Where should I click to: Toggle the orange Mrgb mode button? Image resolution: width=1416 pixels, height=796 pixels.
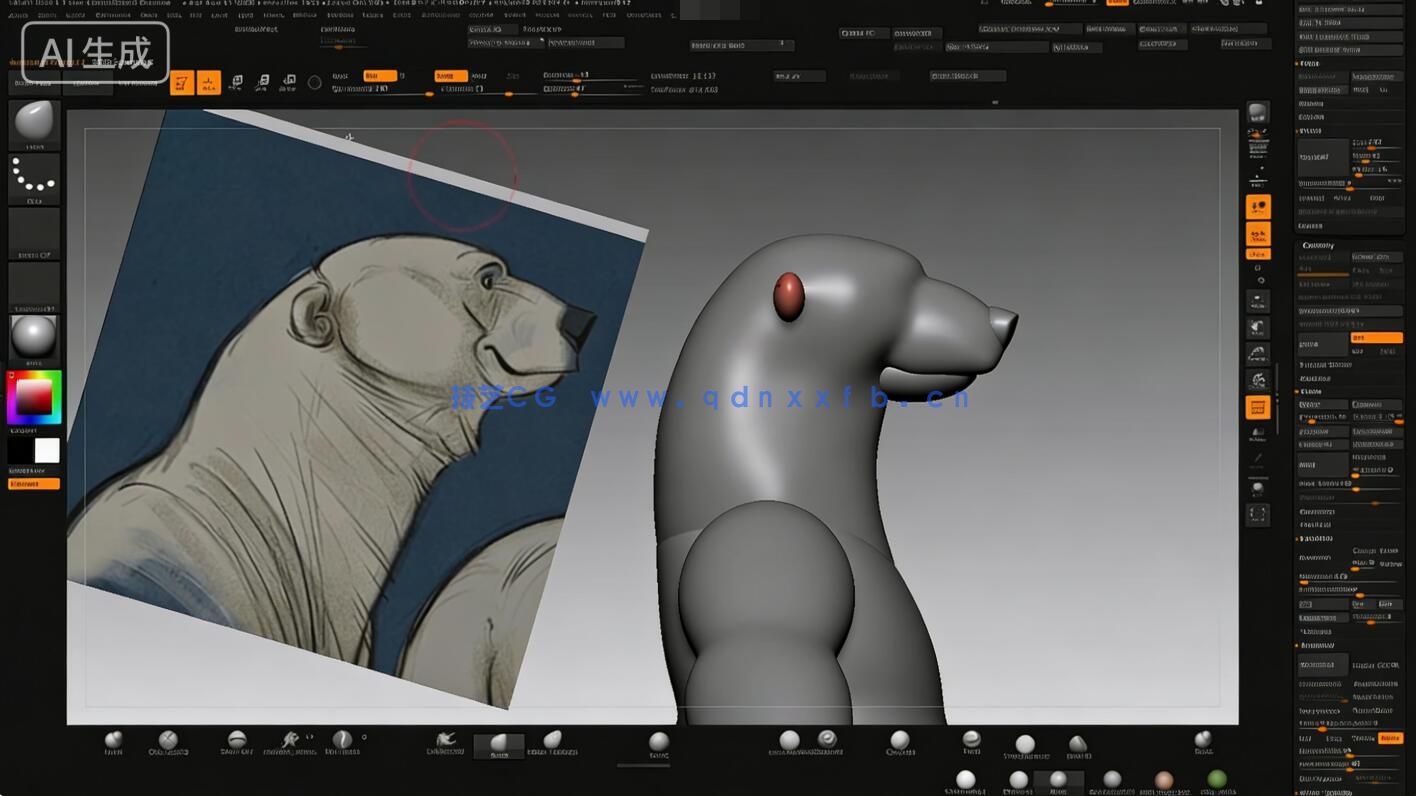pyautogui.click(x=380, y=75)
